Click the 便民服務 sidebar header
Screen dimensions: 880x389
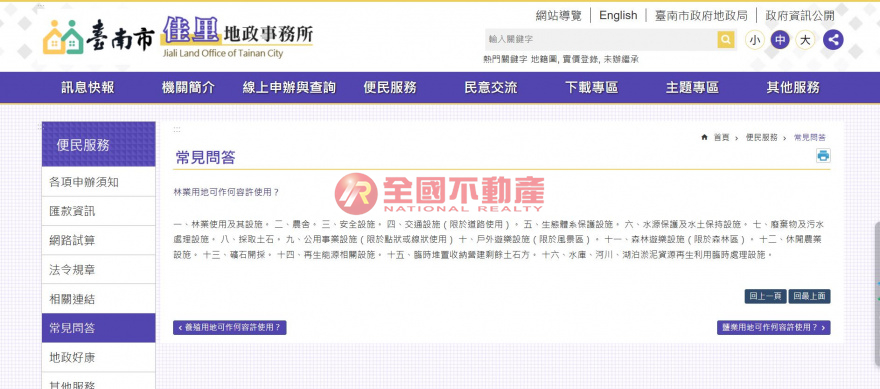99,144
